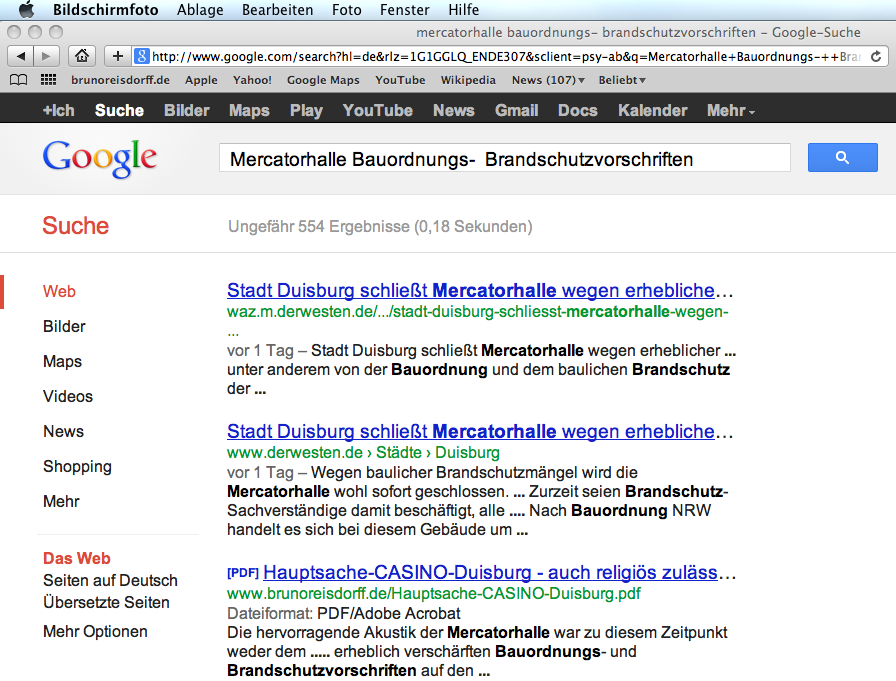This screenshot has height=681, width=896.
Task: Click the site favicon in the address bar
Action: tap(141, 56)
